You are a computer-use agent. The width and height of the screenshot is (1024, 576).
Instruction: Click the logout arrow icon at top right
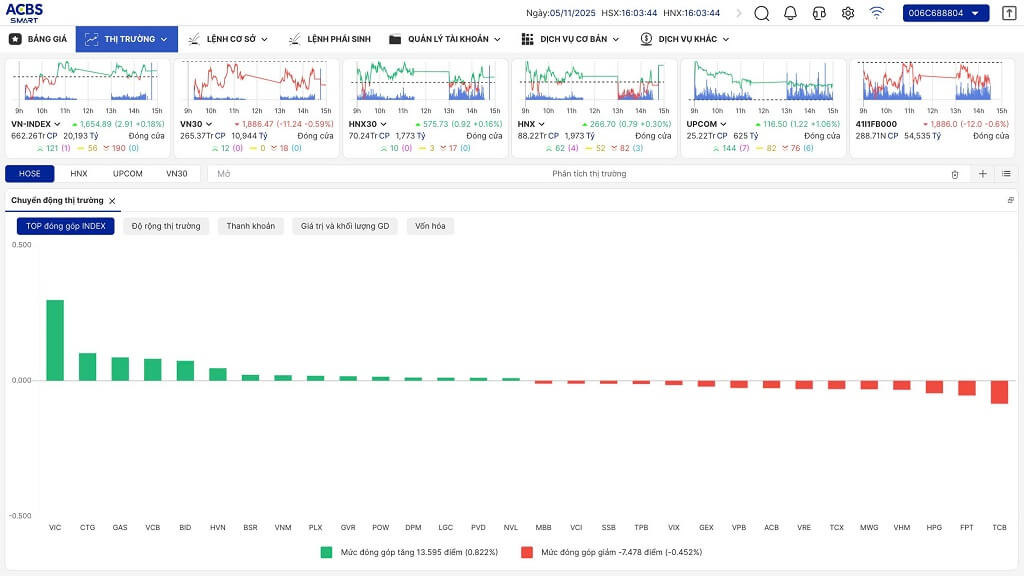click(x=1008, y=13)
